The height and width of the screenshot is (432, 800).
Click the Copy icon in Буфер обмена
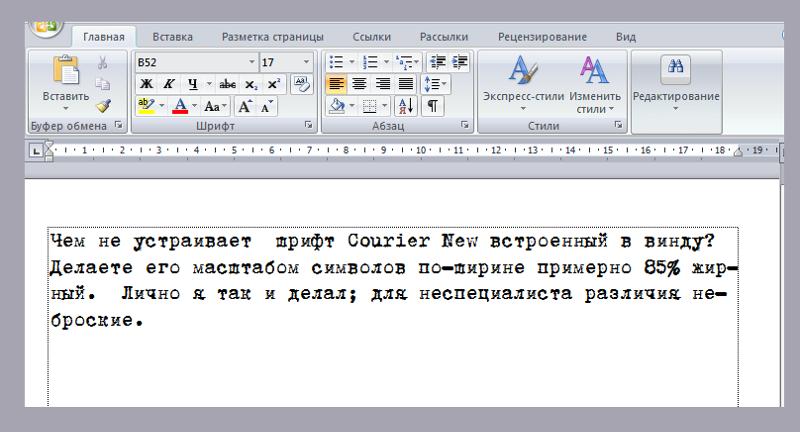(x=103, y=84)
